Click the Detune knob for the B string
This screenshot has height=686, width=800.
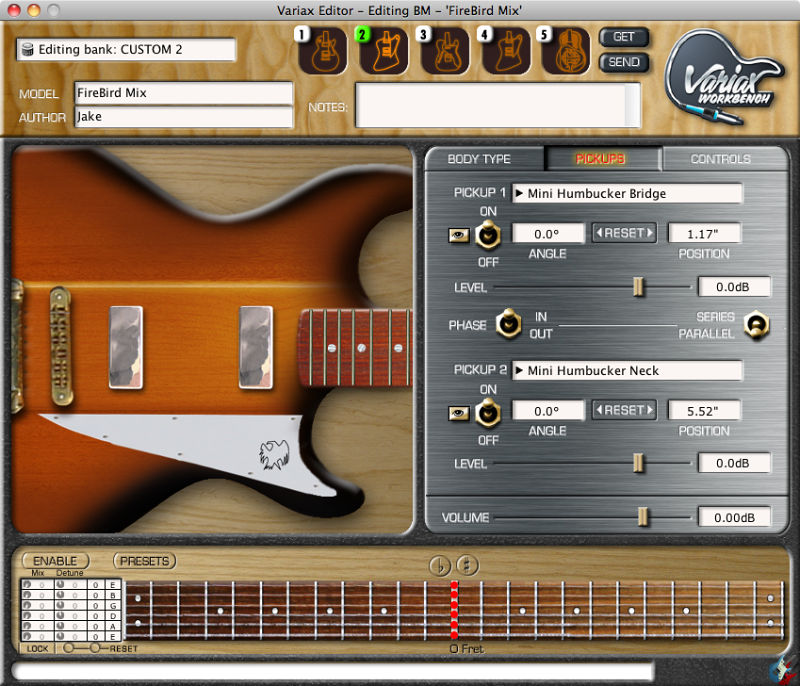(x=60, y=595)
